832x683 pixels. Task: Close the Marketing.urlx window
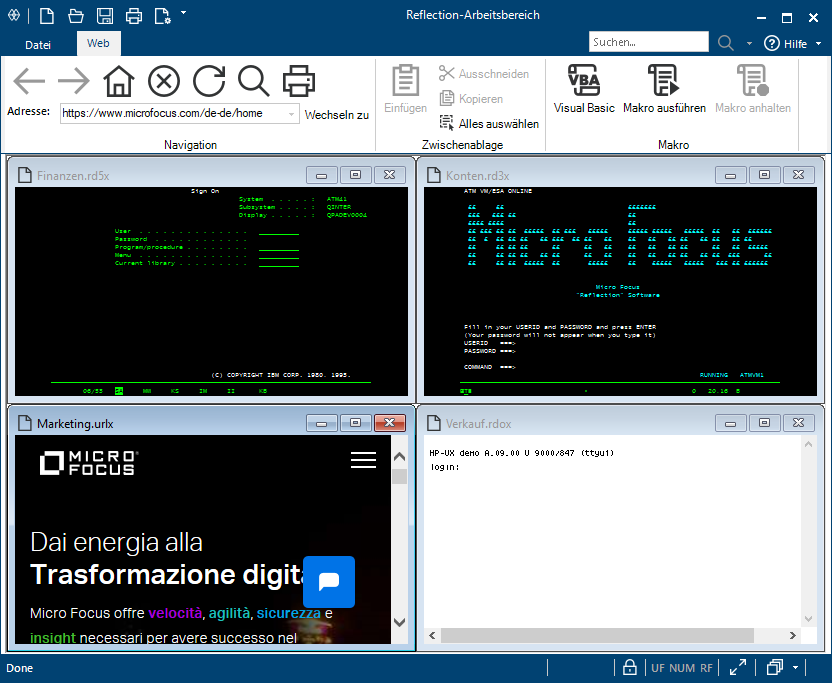(x=389, y=422)
